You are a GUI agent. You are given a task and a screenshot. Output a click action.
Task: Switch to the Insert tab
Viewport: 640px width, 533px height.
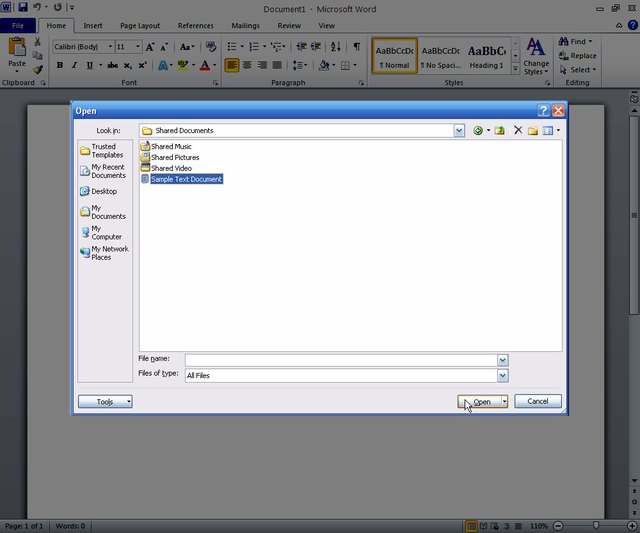[x=93, y=25]
